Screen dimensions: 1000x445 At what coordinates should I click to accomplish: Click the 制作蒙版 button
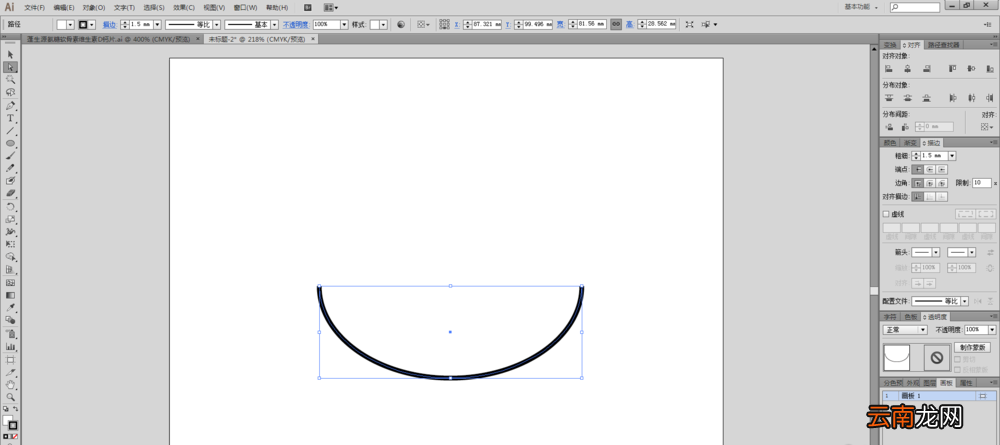(972, 347)
